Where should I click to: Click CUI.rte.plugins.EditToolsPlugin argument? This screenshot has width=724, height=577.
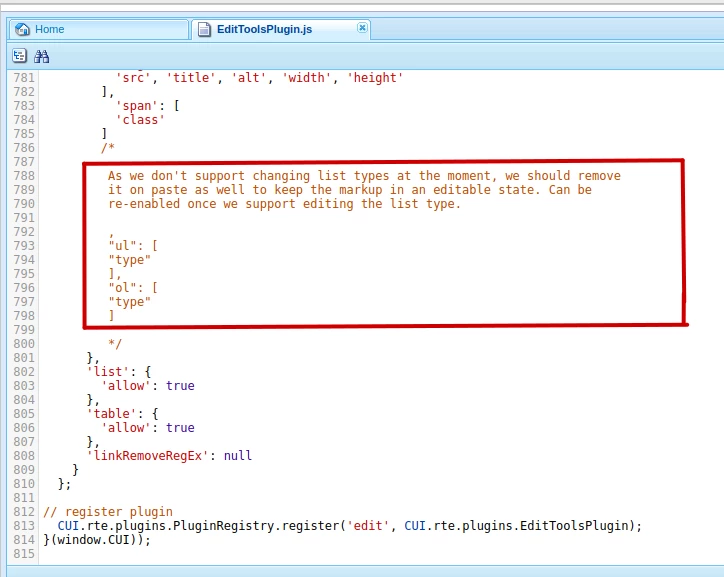coord(516,526)
